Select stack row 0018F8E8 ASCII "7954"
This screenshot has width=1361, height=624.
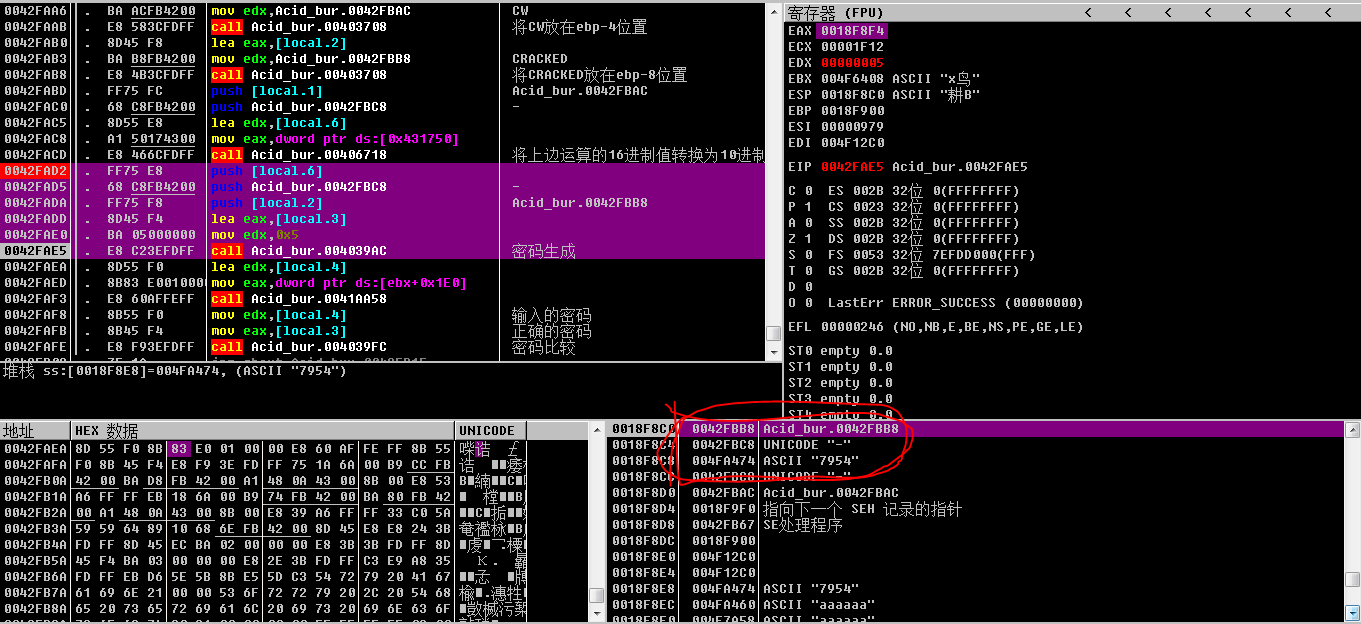976,589
